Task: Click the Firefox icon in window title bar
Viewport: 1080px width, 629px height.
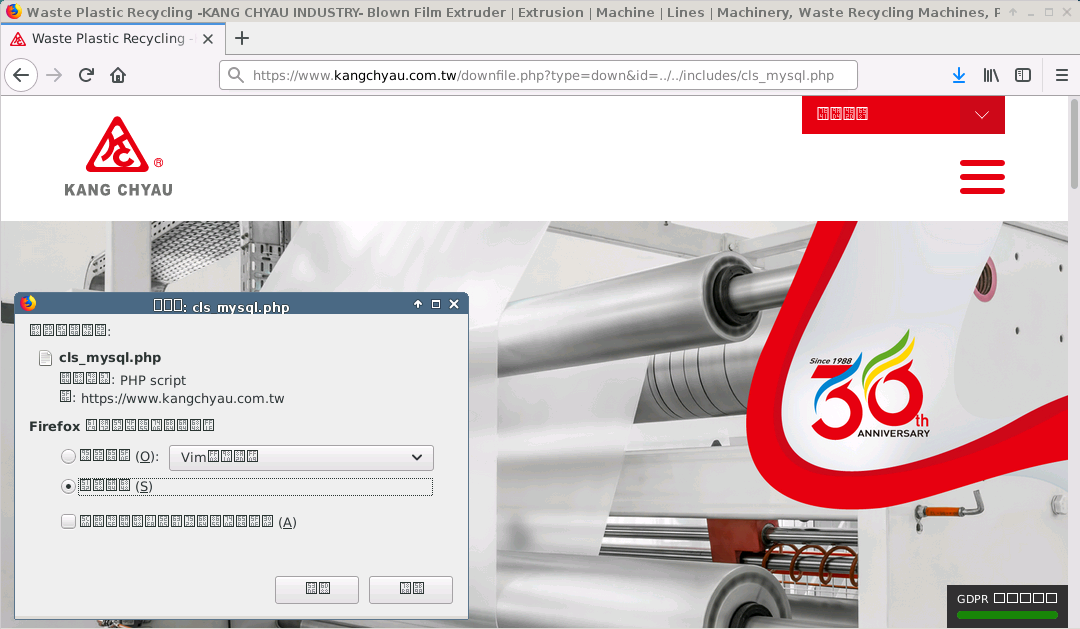Action: click(13, 11)
